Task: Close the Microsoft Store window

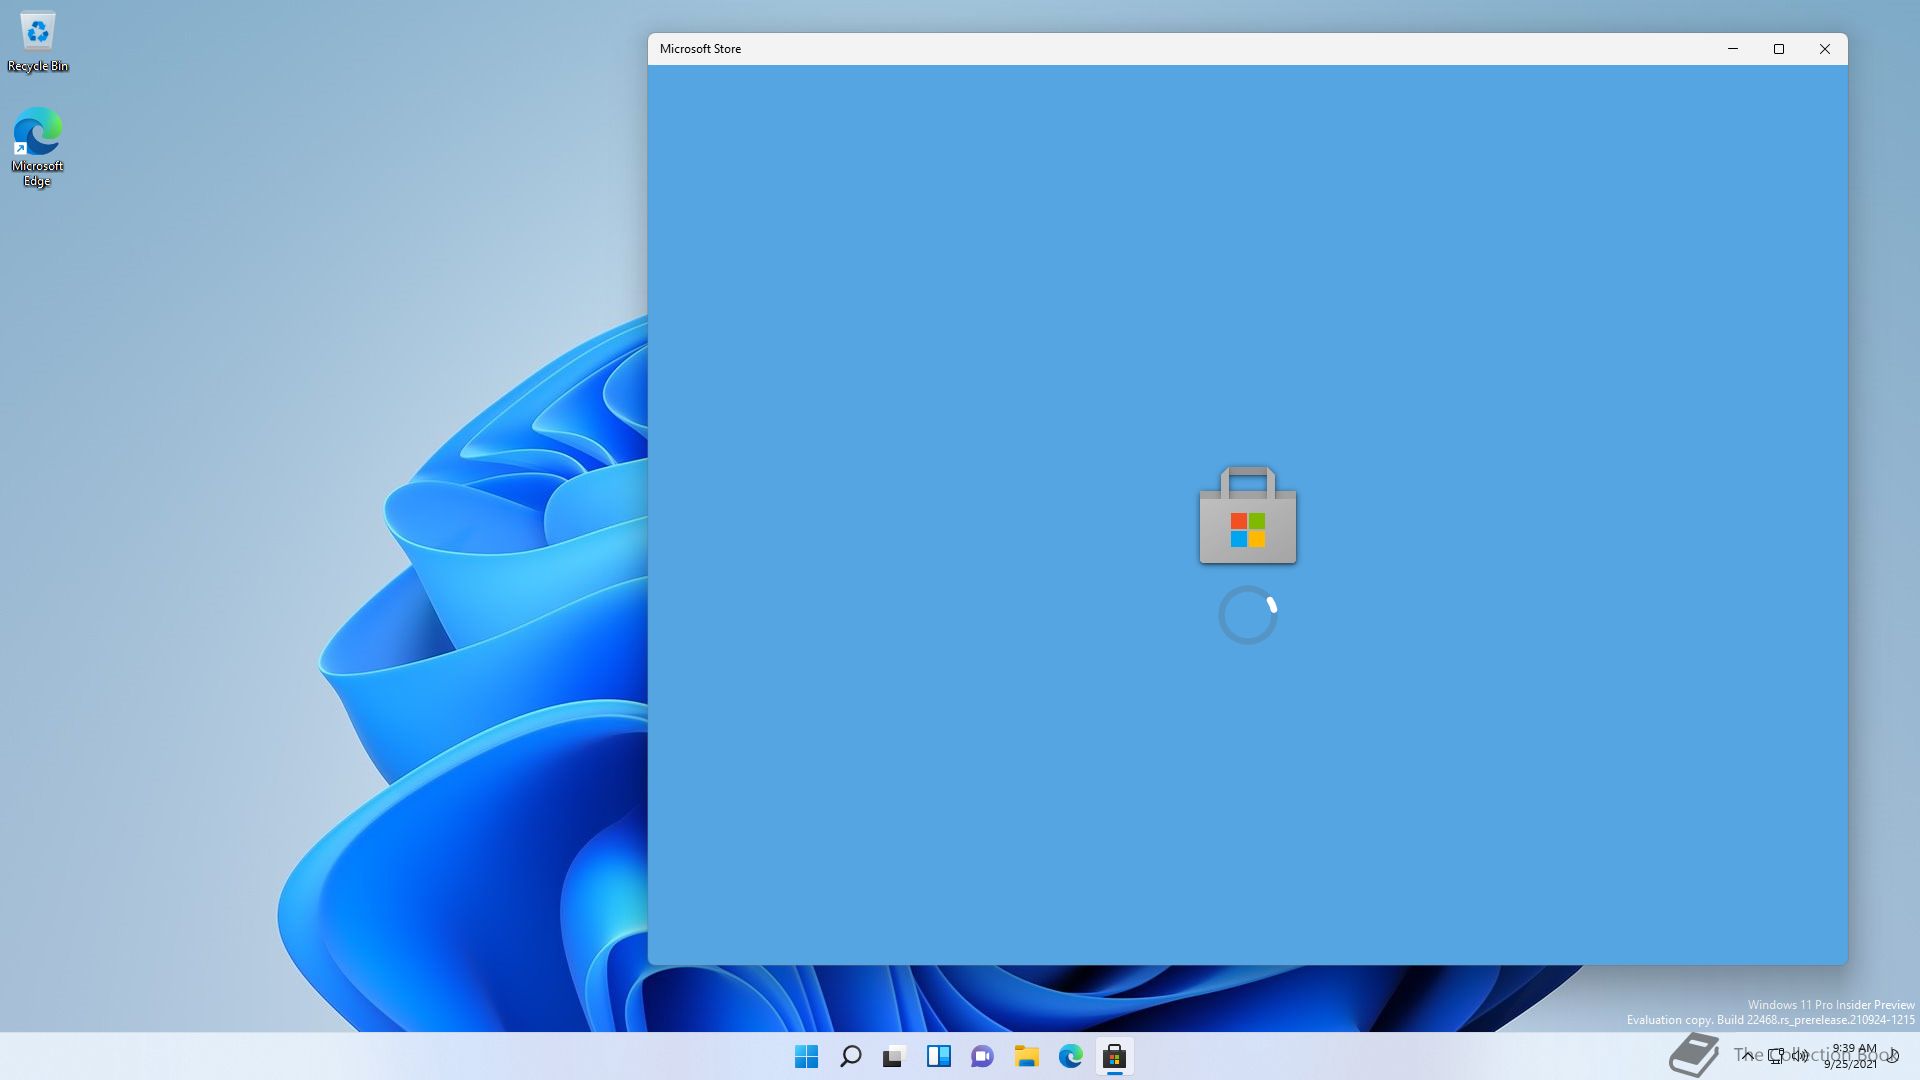Action: (1825, 49)
